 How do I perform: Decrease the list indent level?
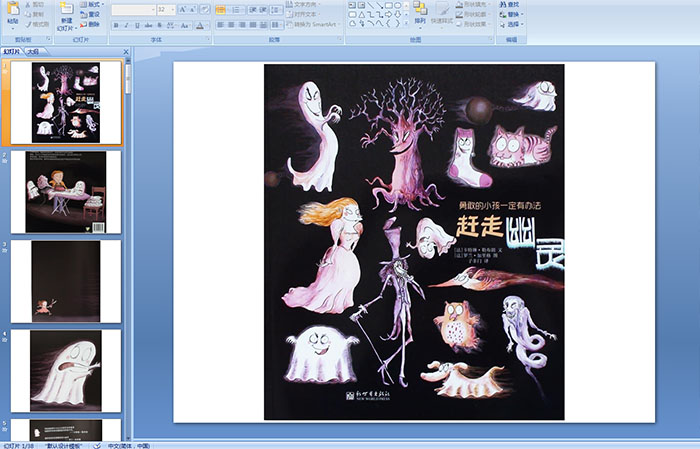coord(252,9)
